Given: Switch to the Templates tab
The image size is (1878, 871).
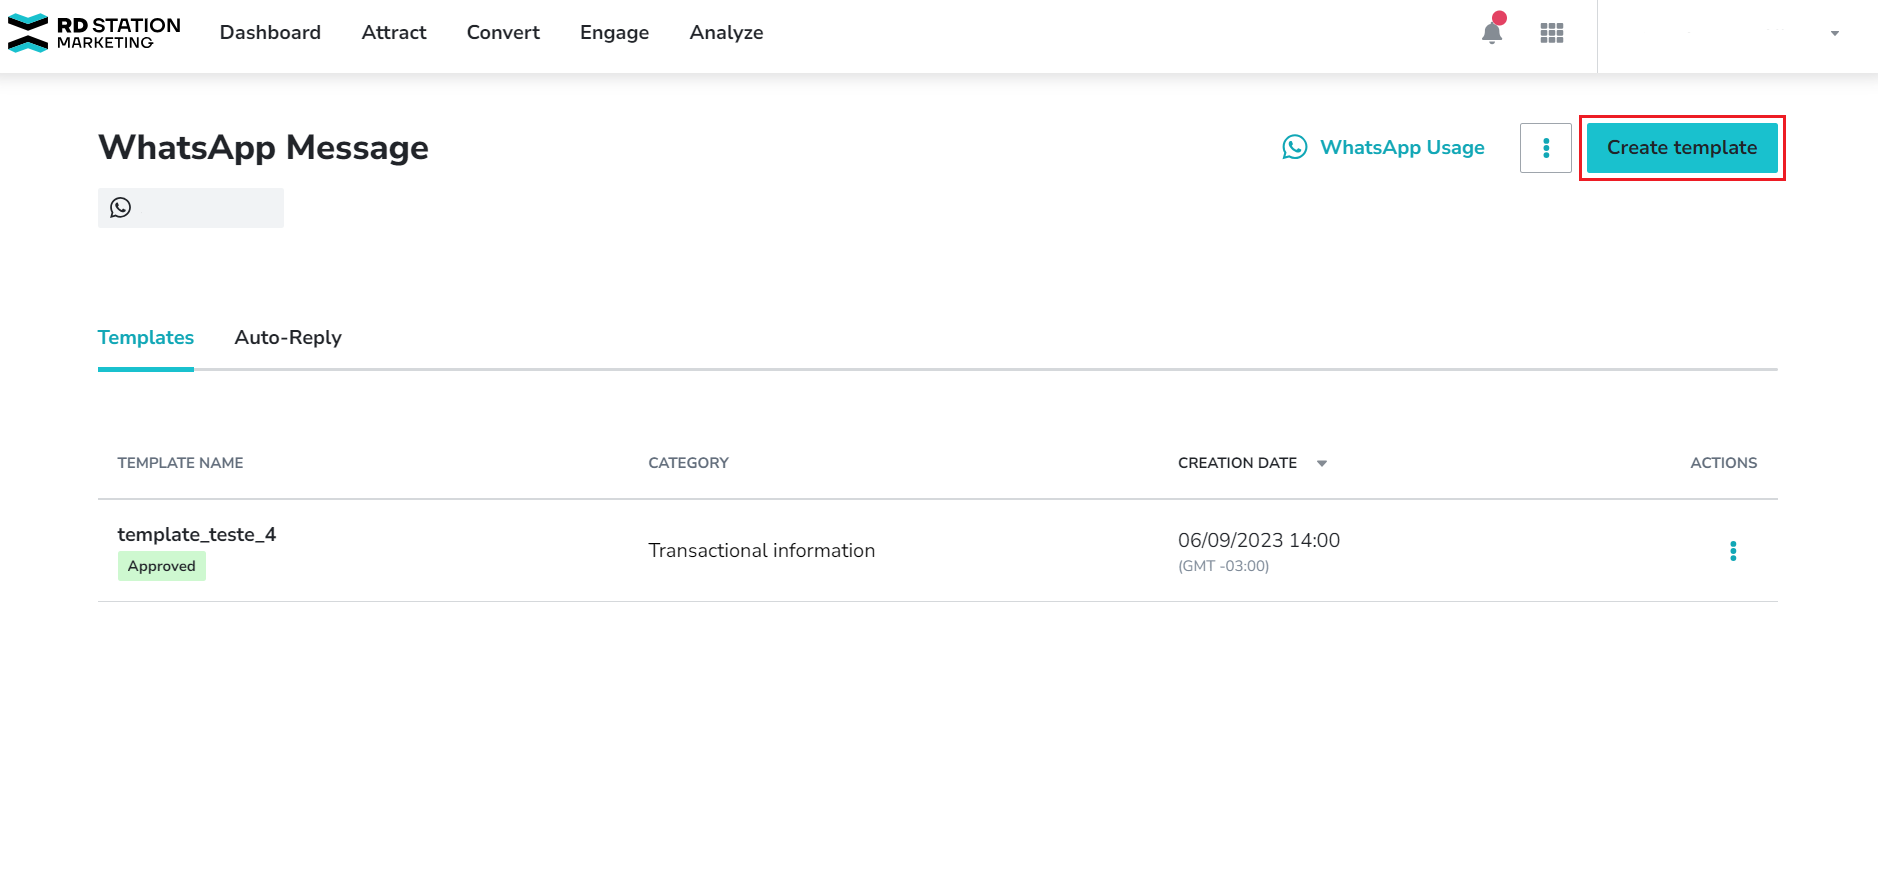Looking at the screenshot, I should coord(146,338).
